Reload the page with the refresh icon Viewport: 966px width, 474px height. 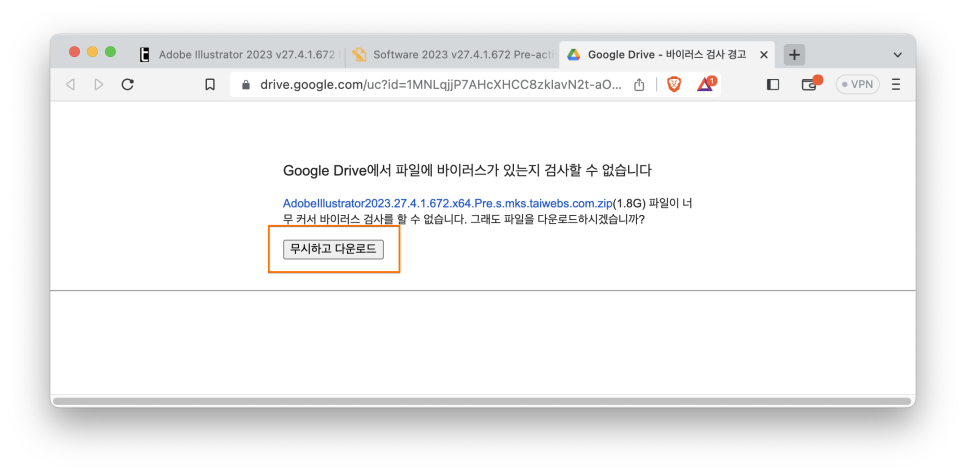click(128, 84)
